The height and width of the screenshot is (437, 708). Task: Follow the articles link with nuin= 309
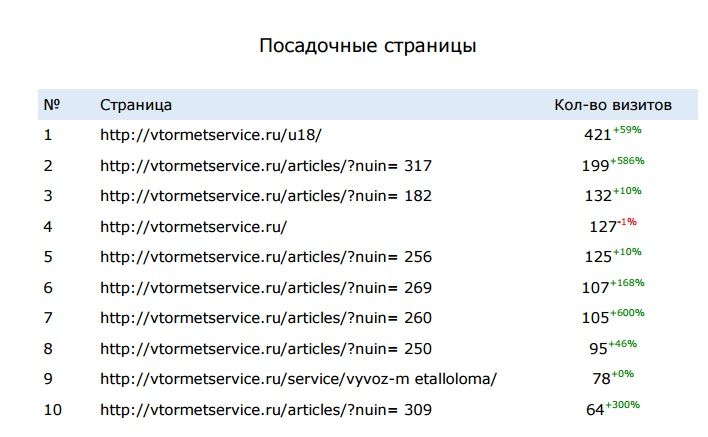[x=266, y=410]
